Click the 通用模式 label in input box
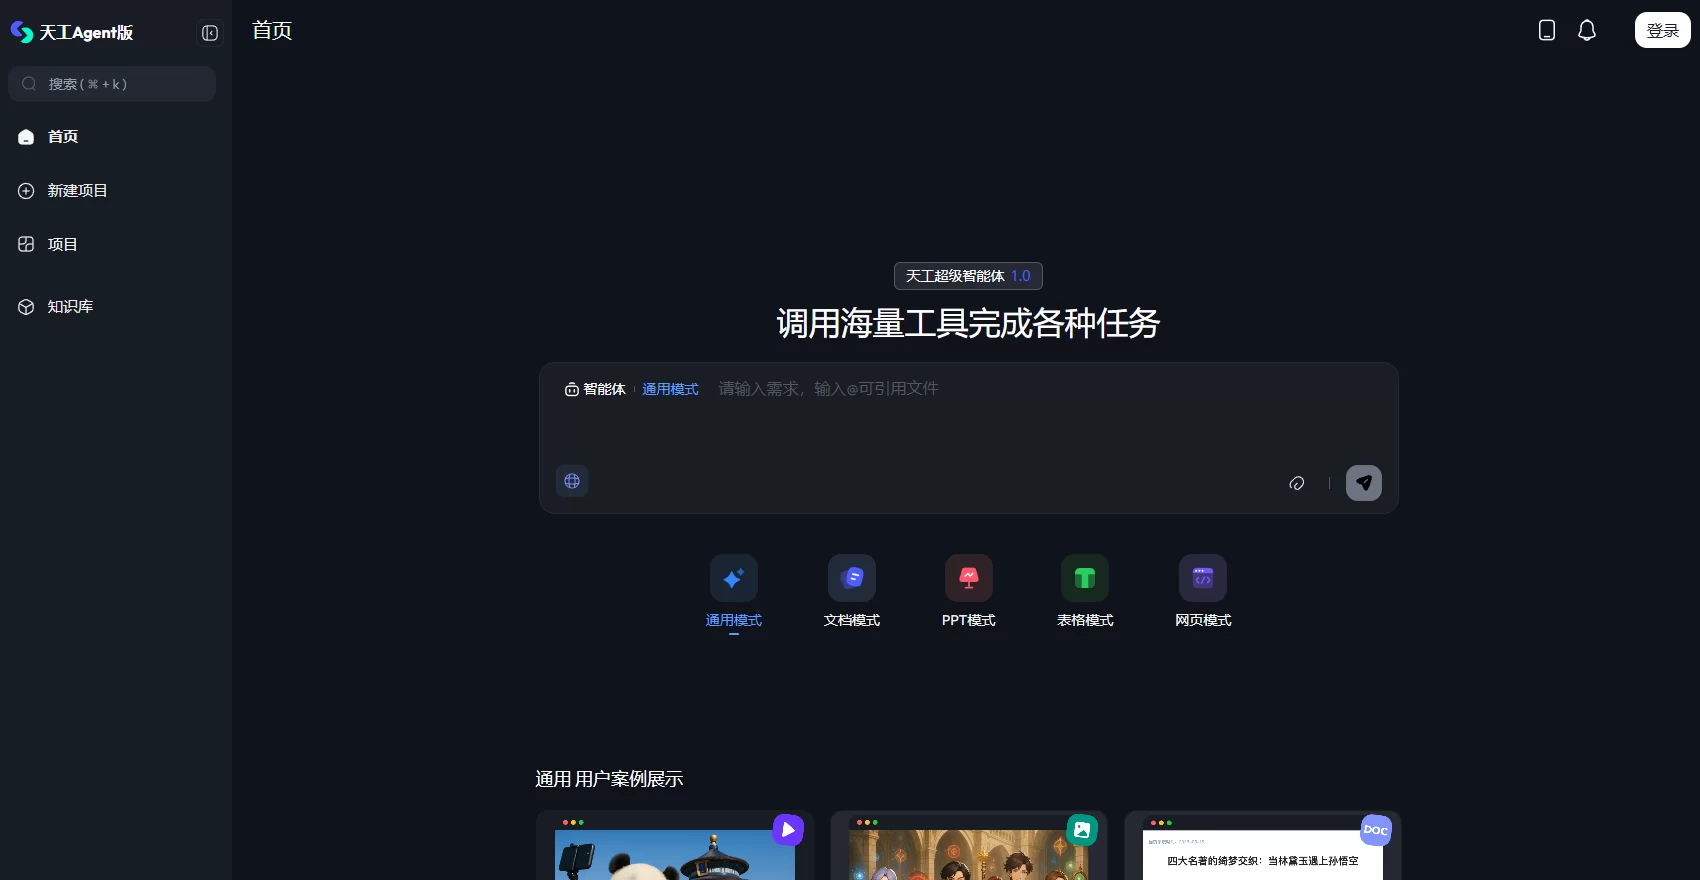The height and width of the screenshot is (880, 1700). pyautogui.click(x=670, y=389)
